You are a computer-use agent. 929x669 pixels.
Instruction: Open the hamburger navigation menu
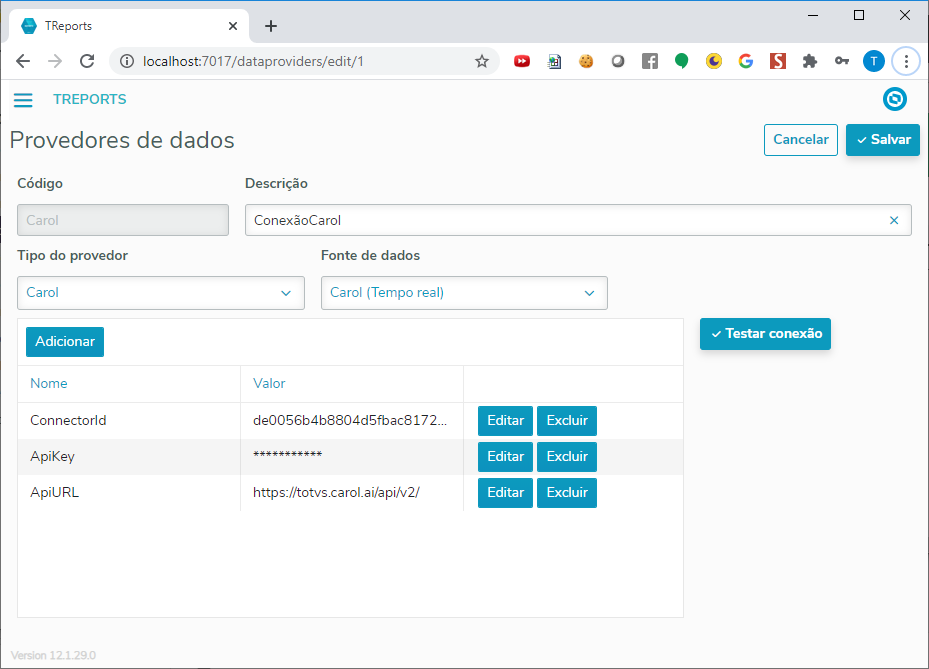tap(23, 100)
